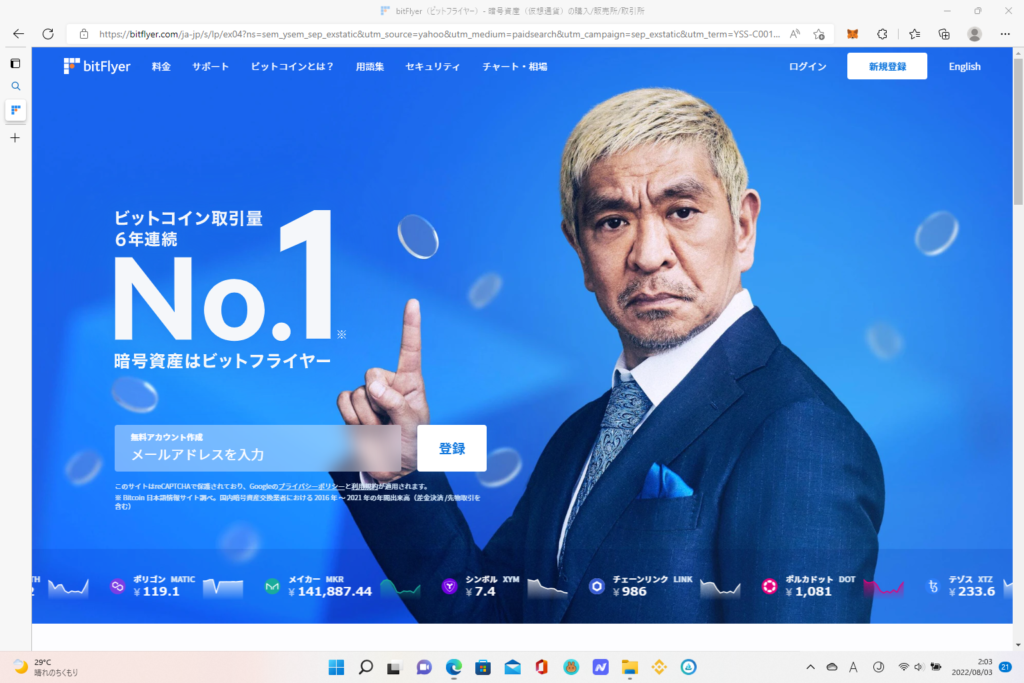Refresh the page with reload icon
This screenshot has width=1024, height=683.
[x=47, y=34]
